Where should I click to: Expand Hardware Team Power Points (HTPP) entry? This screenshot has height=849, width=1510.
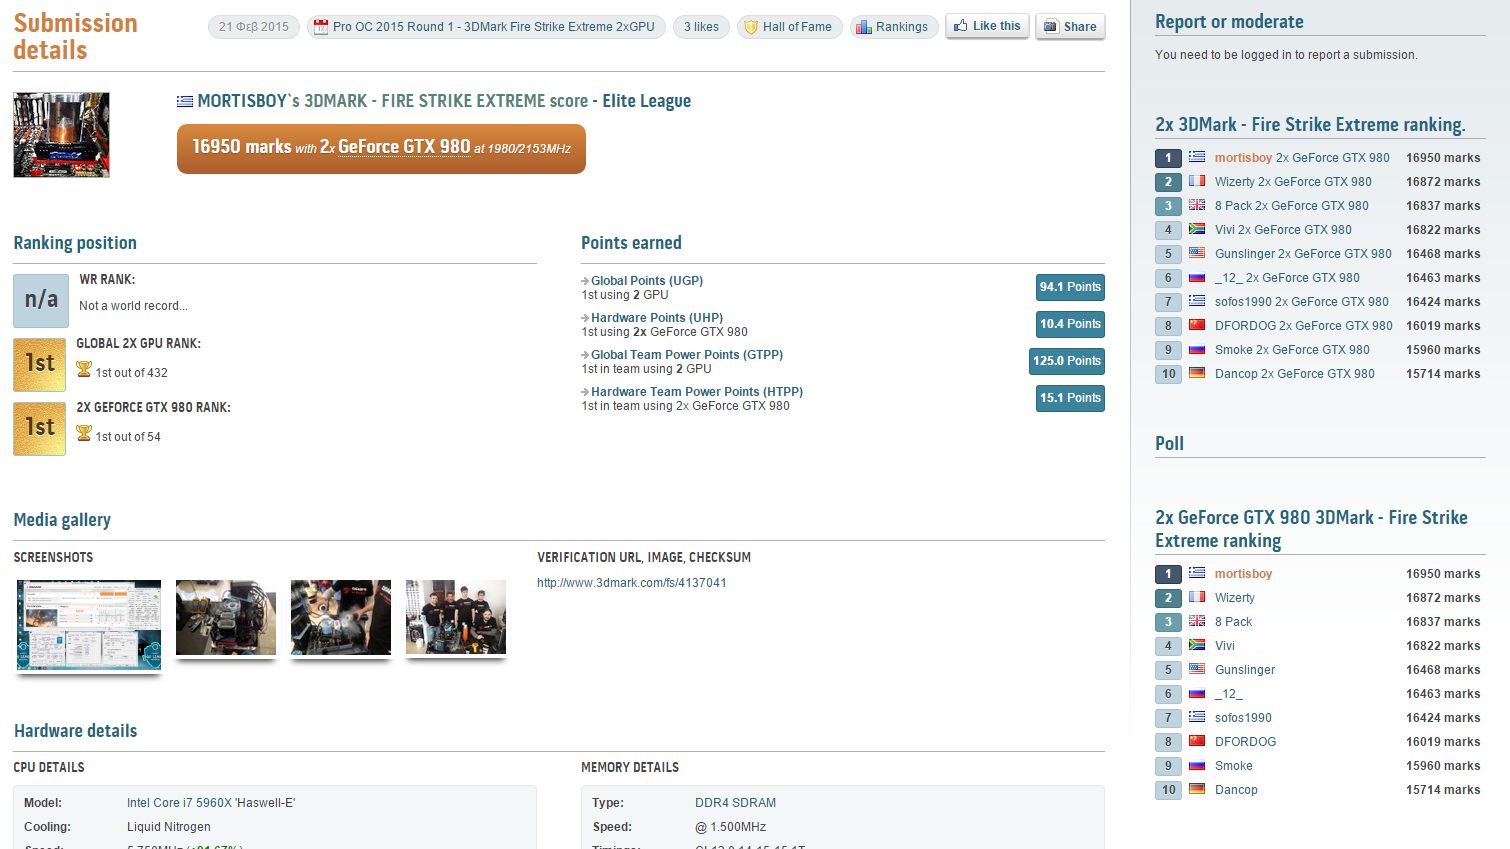[696, 392]
